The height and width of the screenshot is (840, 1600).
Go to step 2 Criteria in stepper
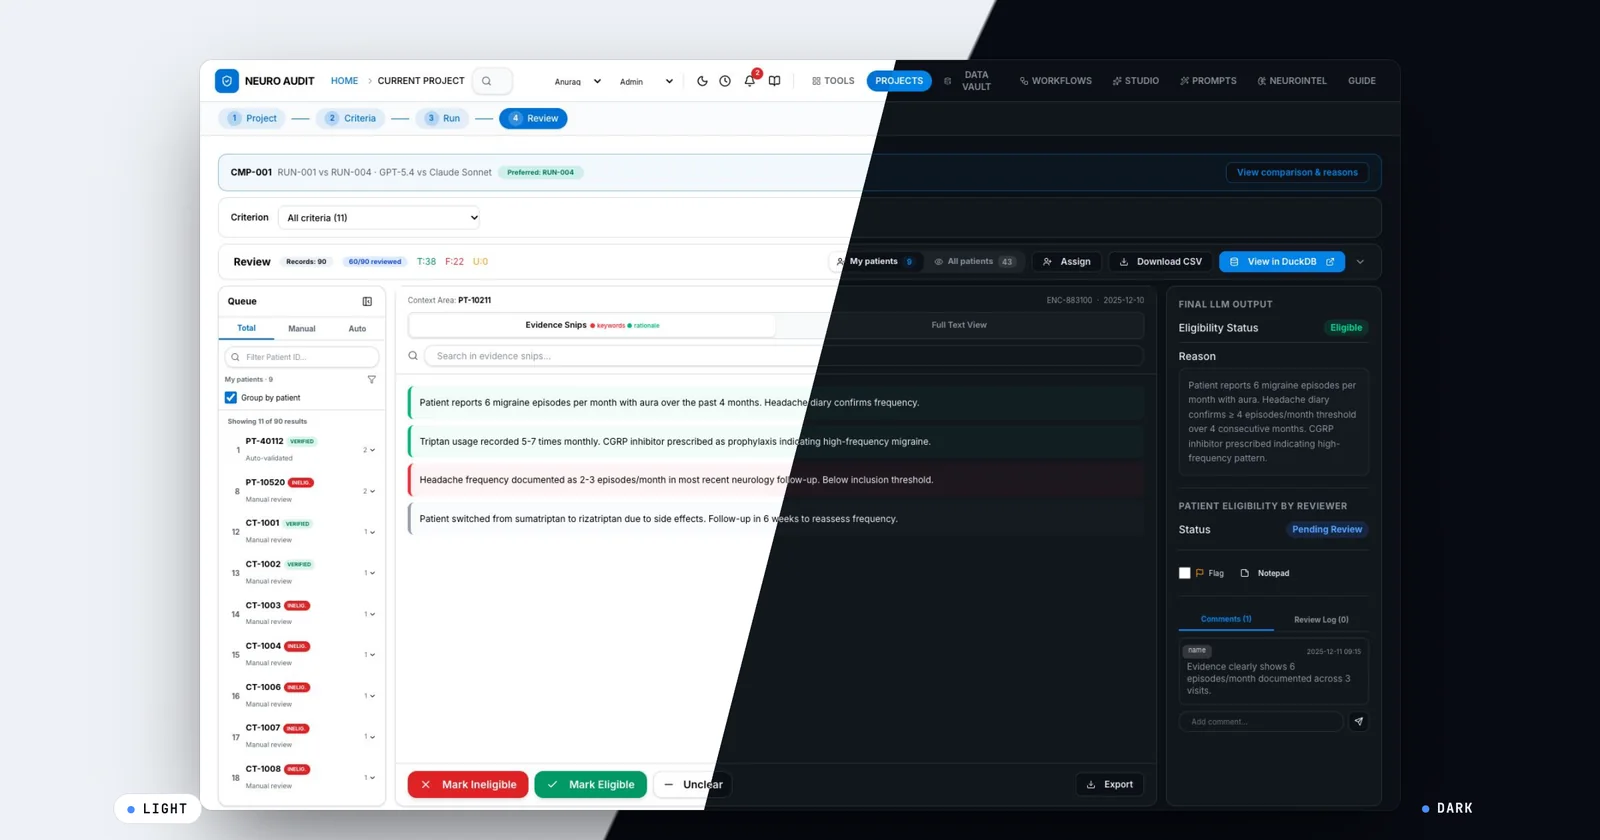point(351,118)
